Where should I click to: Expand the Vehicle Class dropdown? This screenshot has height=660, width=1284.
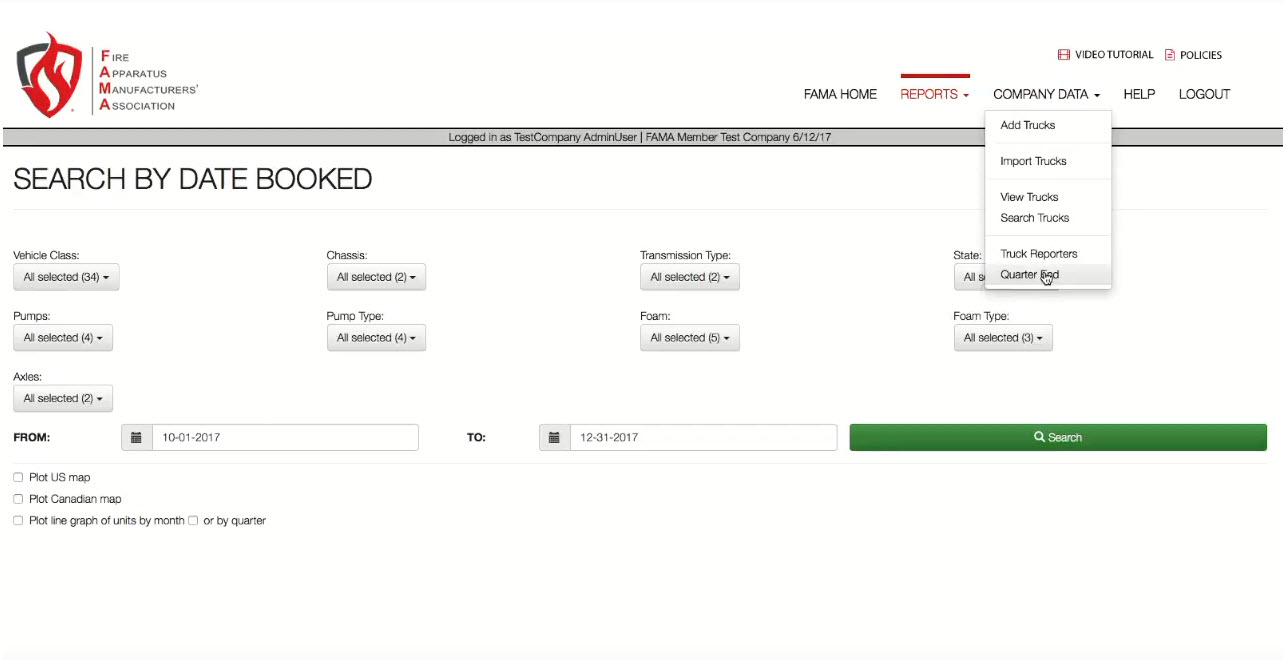(66, 277)
